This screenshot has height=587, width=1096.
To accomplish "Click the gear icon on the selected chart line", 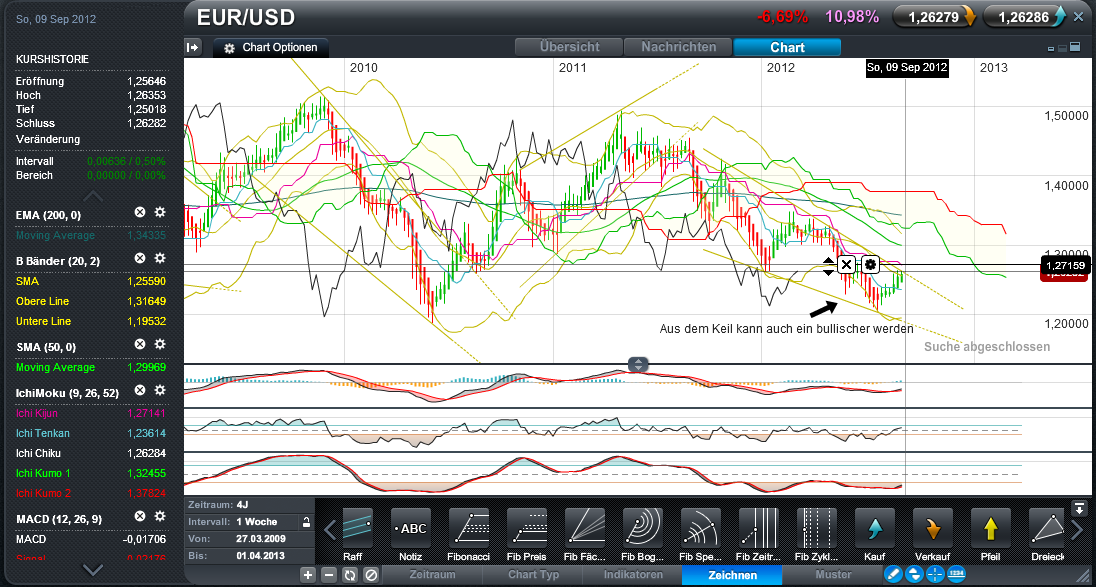I will pos(870,264).
